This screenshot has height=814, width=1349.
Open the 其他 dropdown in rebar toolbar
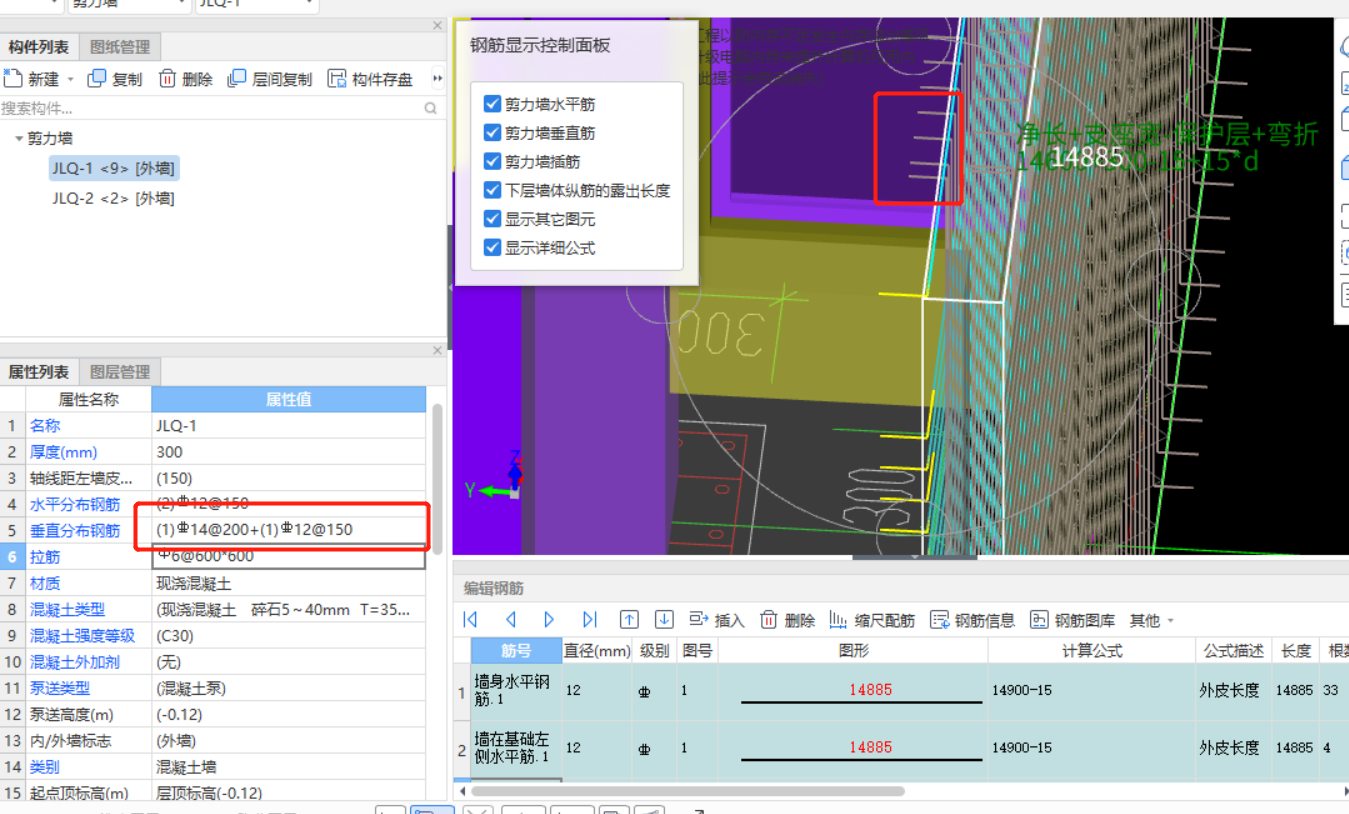click(1151, 620)
